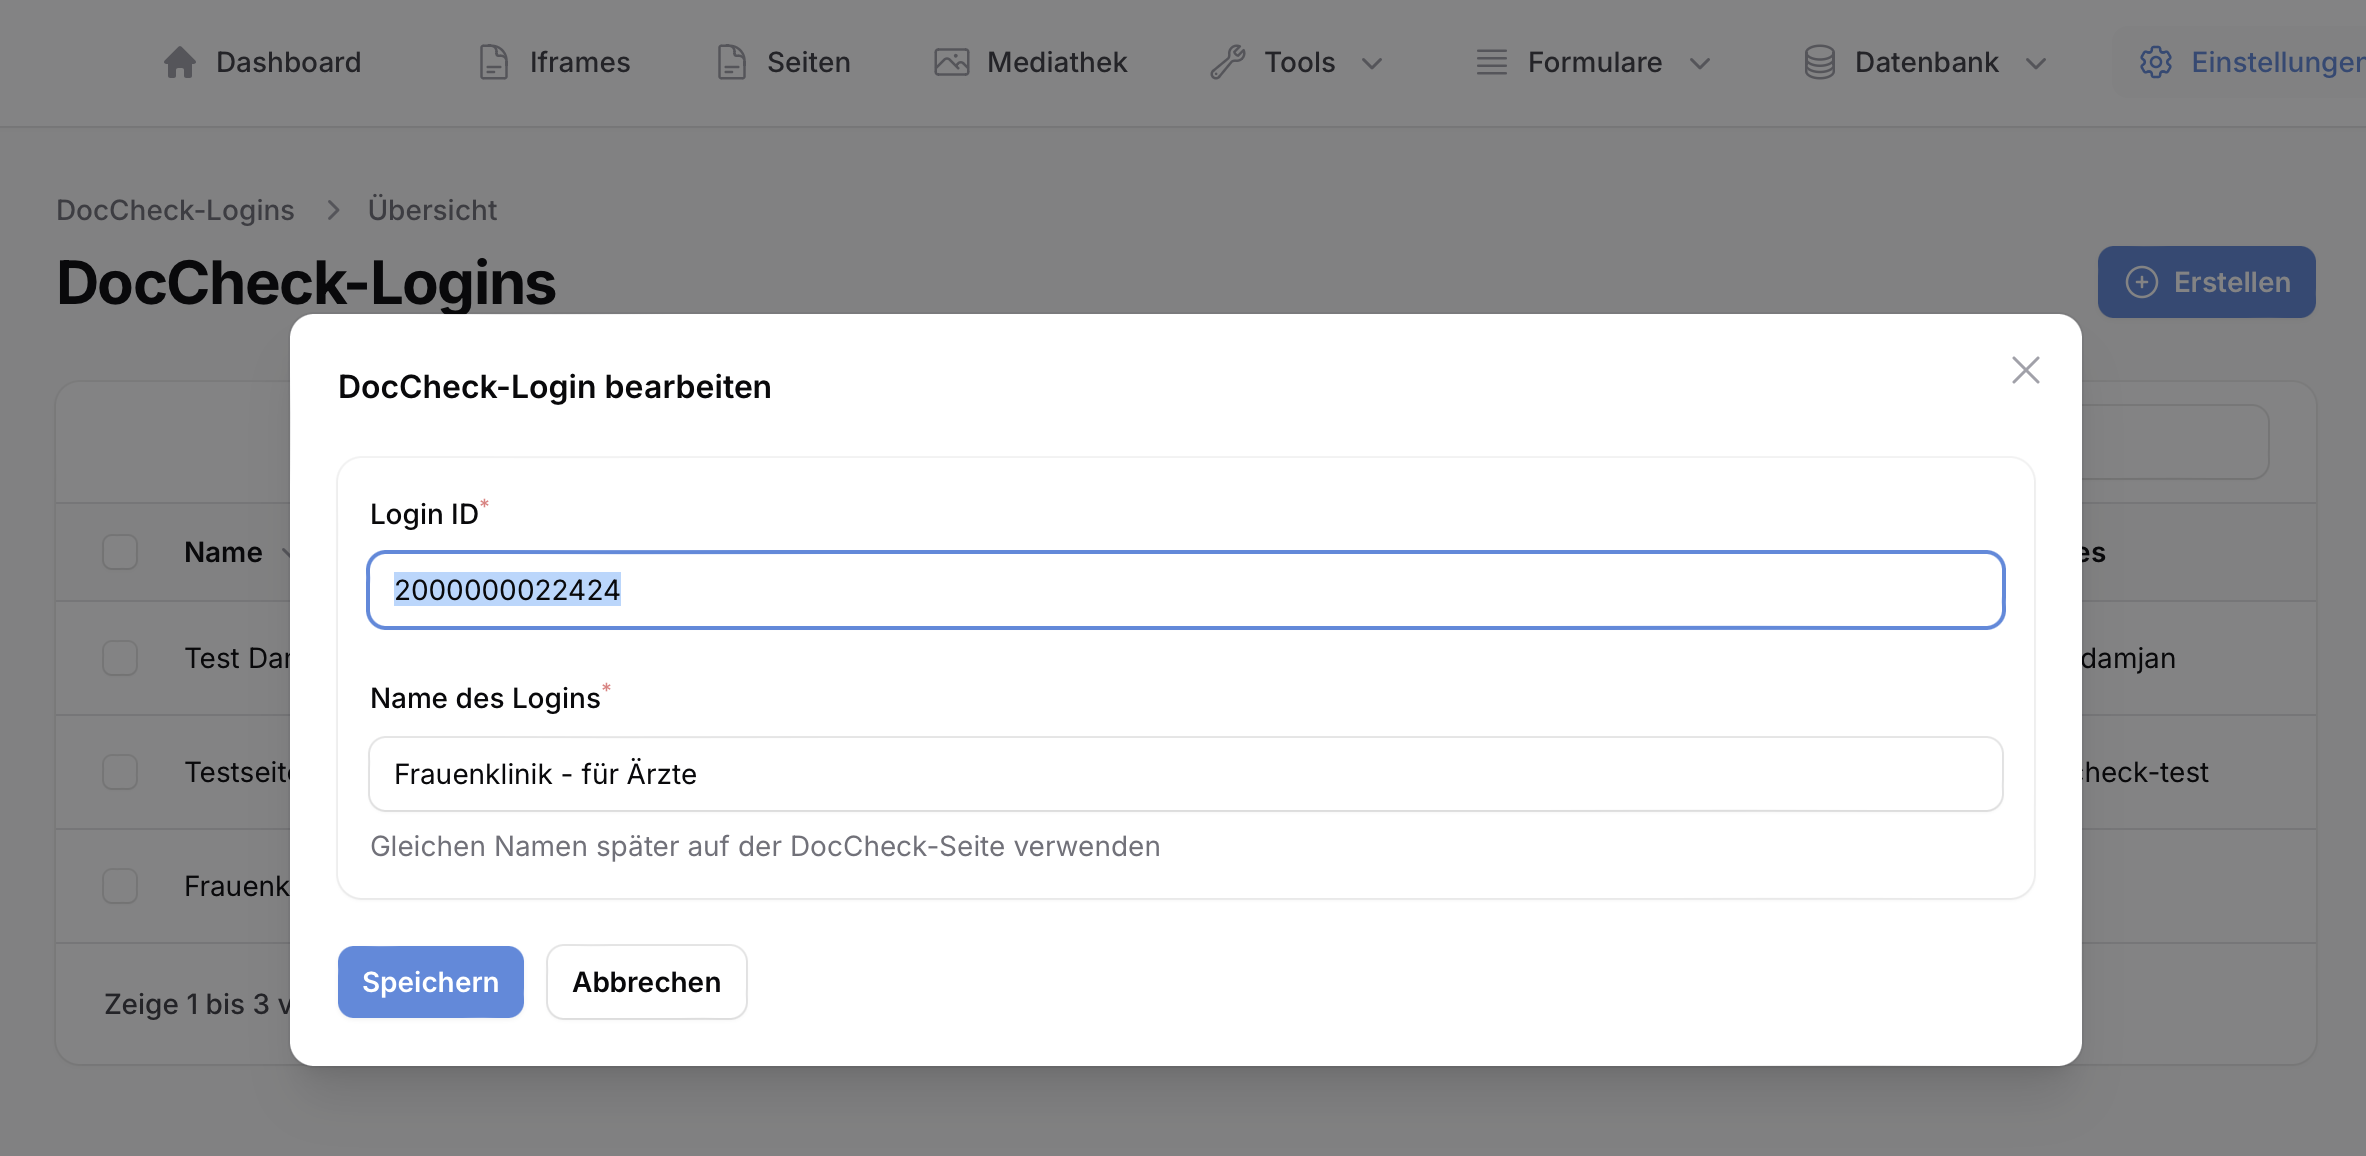The height and width of the screenshot is (1156, 2366).
Task: Open the Mediathek menu item
Action: pyautogui.click(x=1031, y=62)
